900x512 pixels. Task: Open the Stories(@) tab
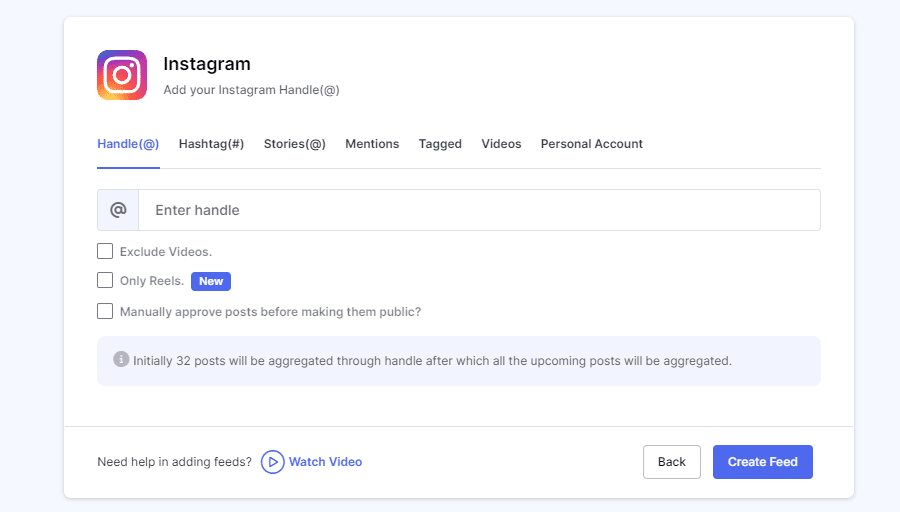295,144
